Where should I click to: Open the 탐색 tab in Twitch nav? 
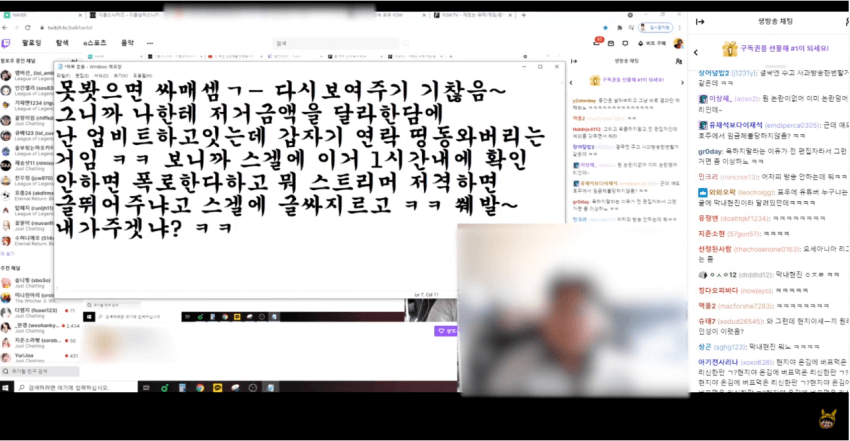coord(62,43)
